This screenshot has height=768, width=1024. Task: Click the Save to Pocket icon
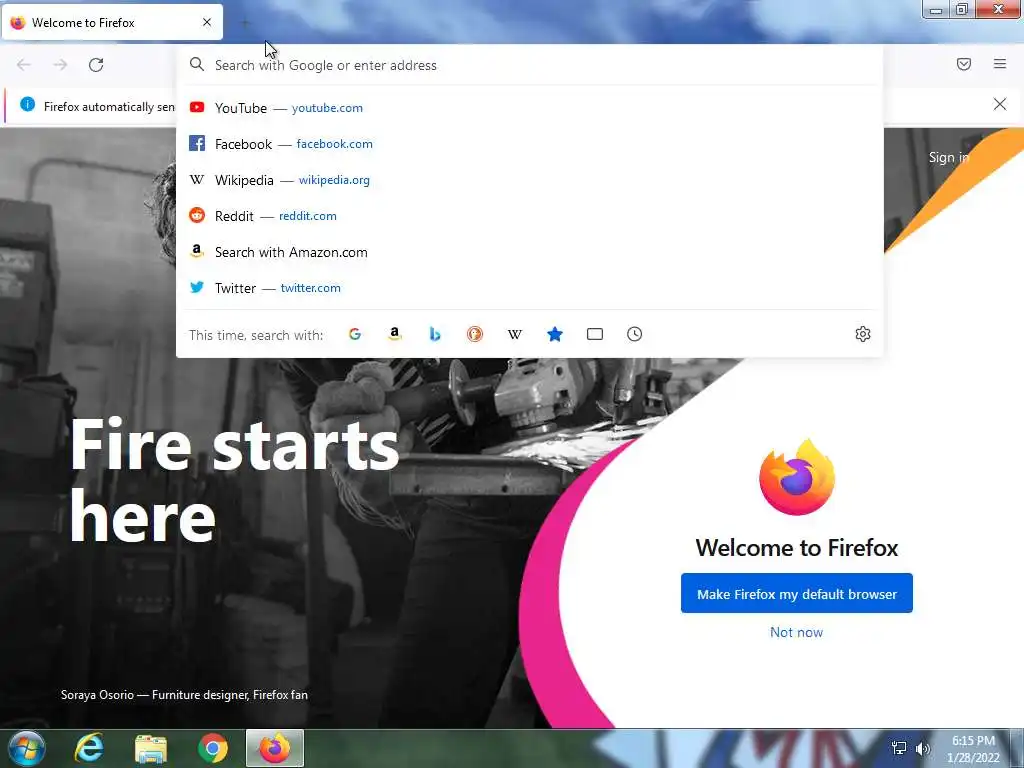tap(963, 64)
